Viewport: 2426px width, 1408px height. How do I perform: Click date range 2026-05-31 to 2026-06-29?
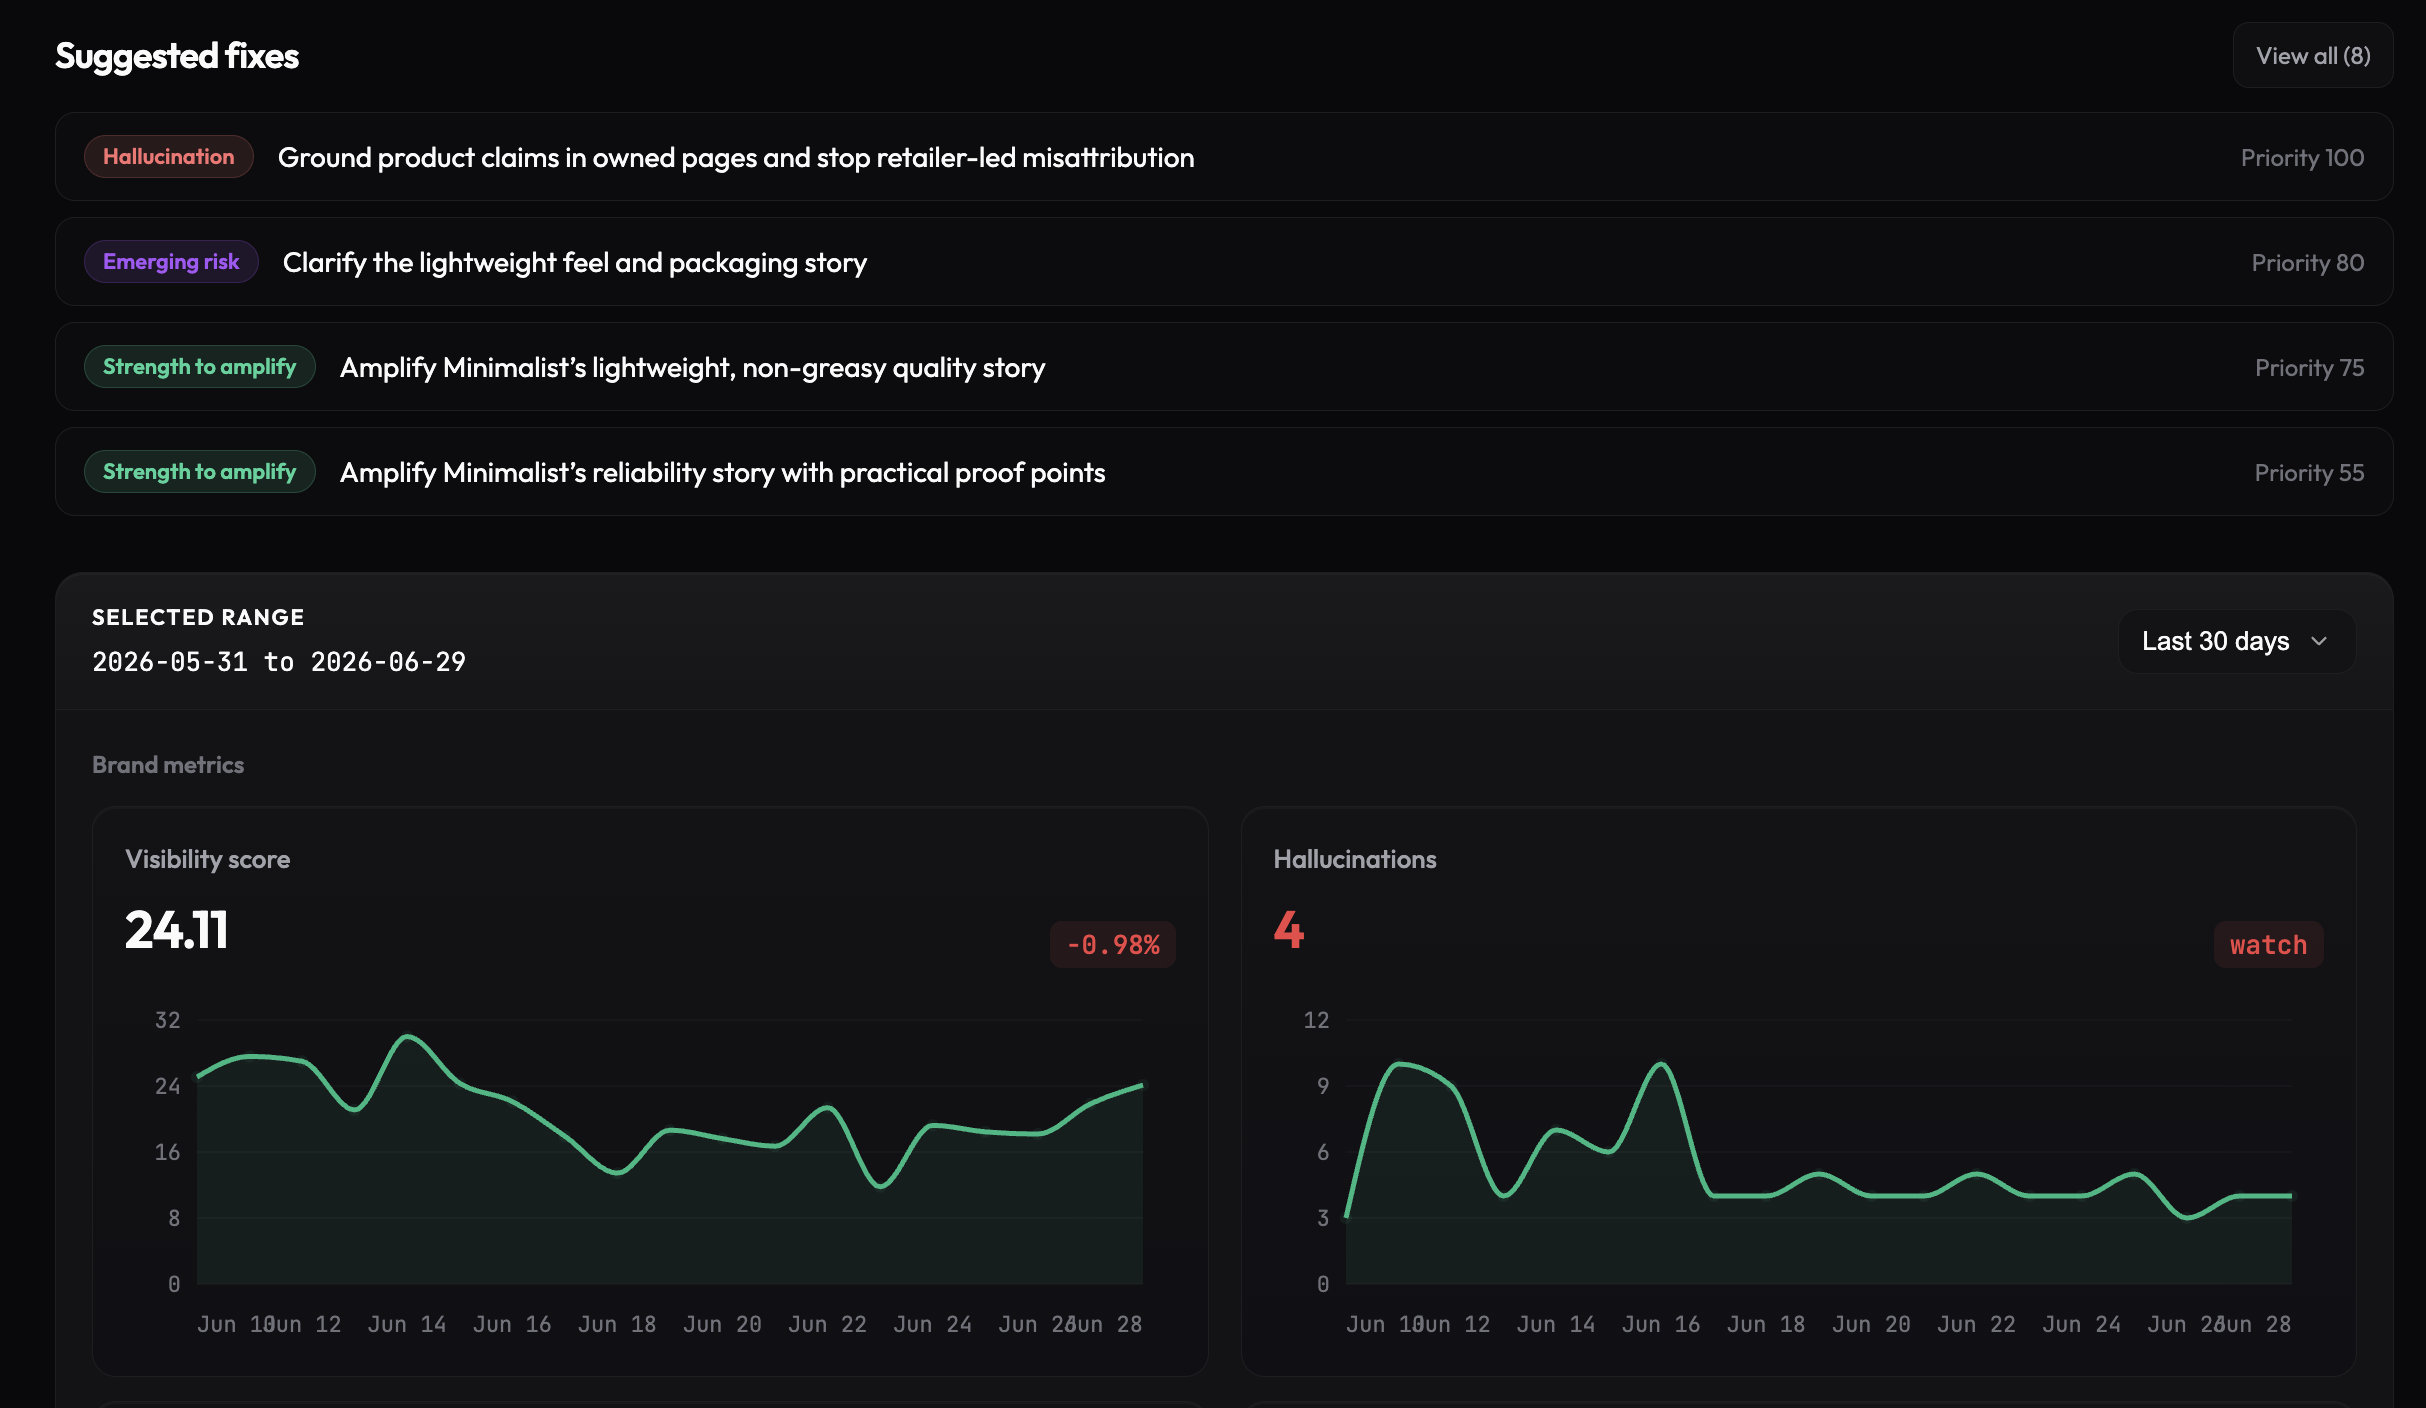[x=279, y=662]
